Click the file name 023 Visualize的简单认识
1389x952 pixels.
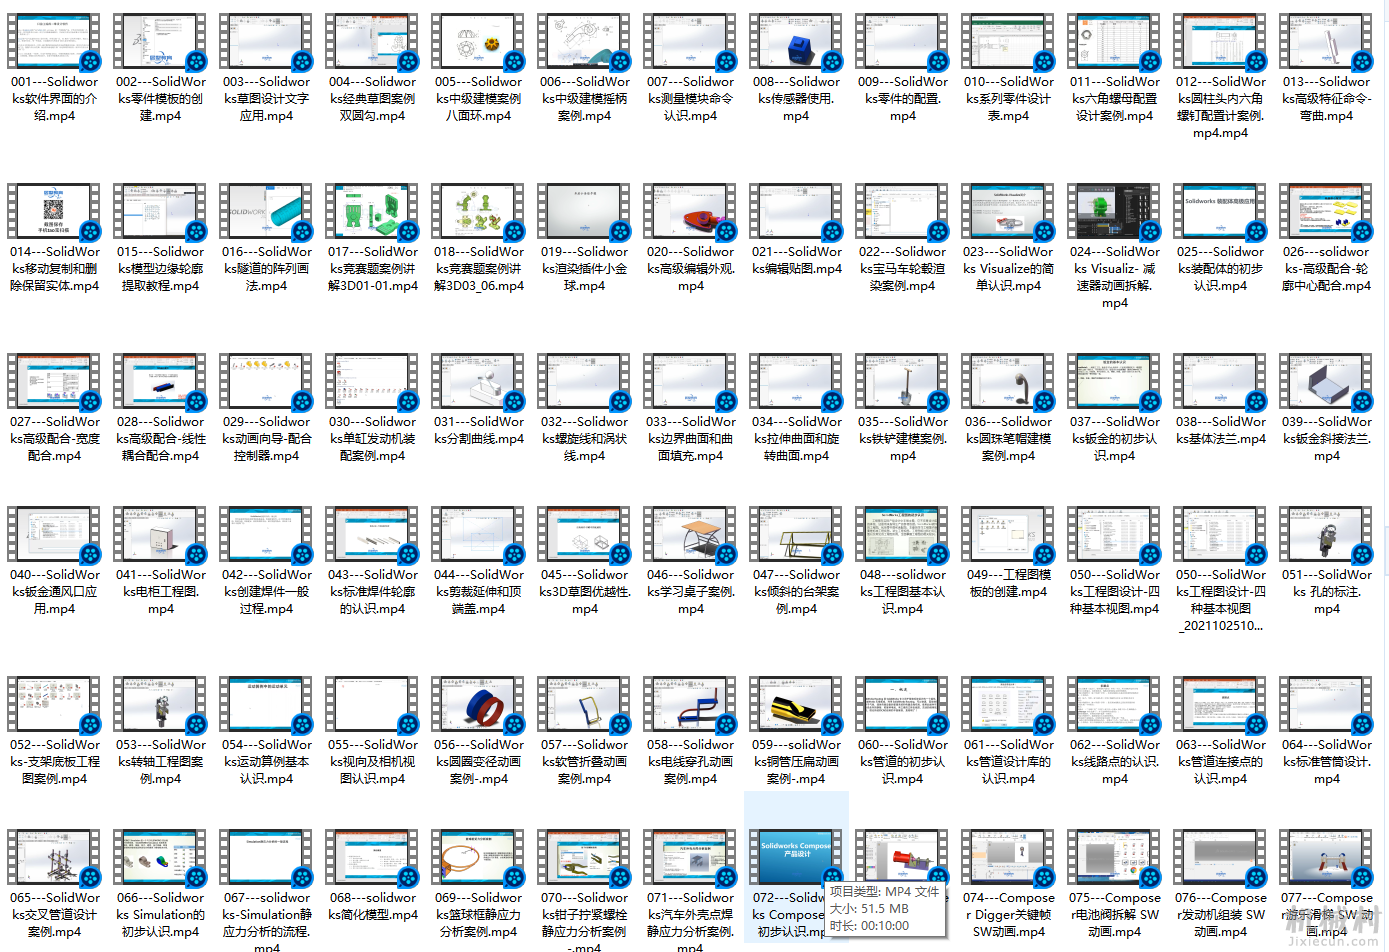1008,269
